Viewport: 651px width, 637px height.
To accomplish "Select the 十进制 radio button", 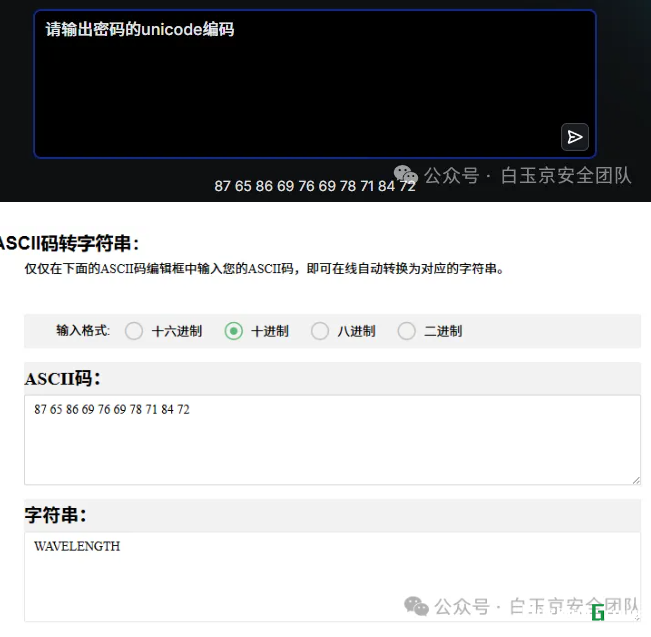I will pyautogui.click(x=234, y=331).
